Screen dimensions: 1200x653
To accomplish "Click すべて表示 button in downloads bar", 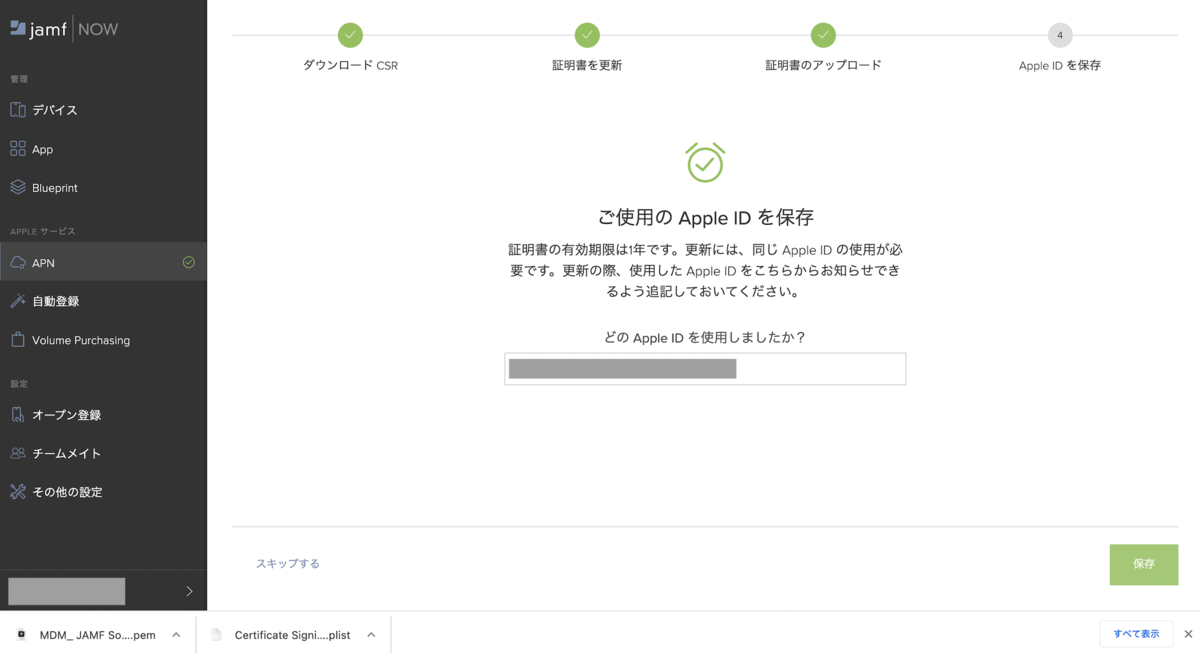I will [x=1136, y=634].
